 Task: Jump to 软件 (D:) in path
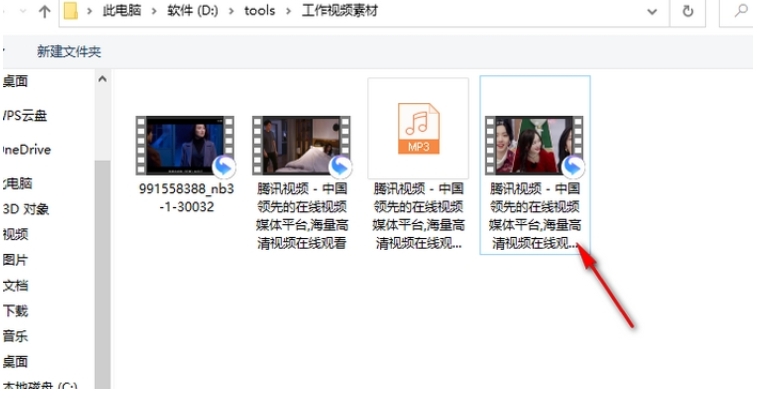coord(192,11)
